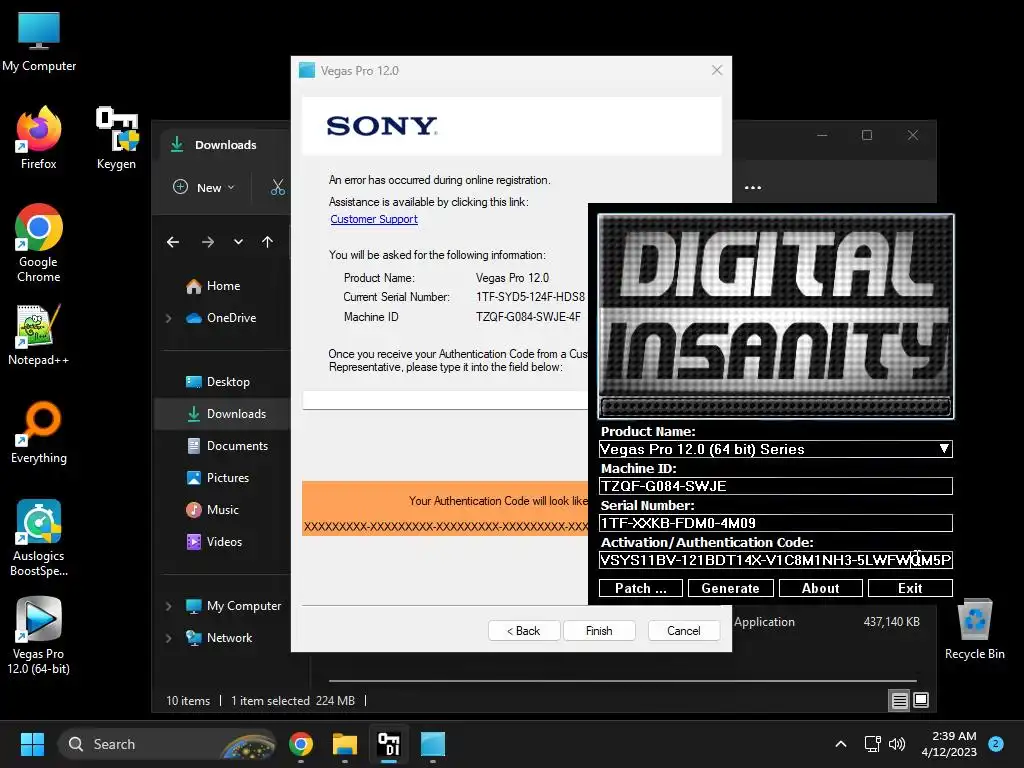Open the taskbar clock and date
Image resolution: width=1024 pixels, height=768 pixels.
[x=948, y=744]
